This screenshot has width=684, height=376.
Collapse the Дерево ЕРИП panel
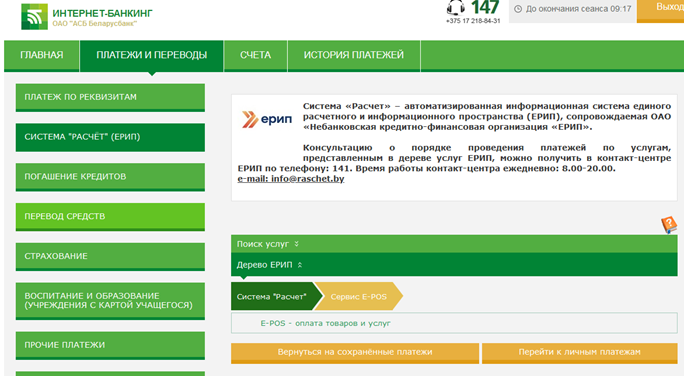tap(454, 265)
